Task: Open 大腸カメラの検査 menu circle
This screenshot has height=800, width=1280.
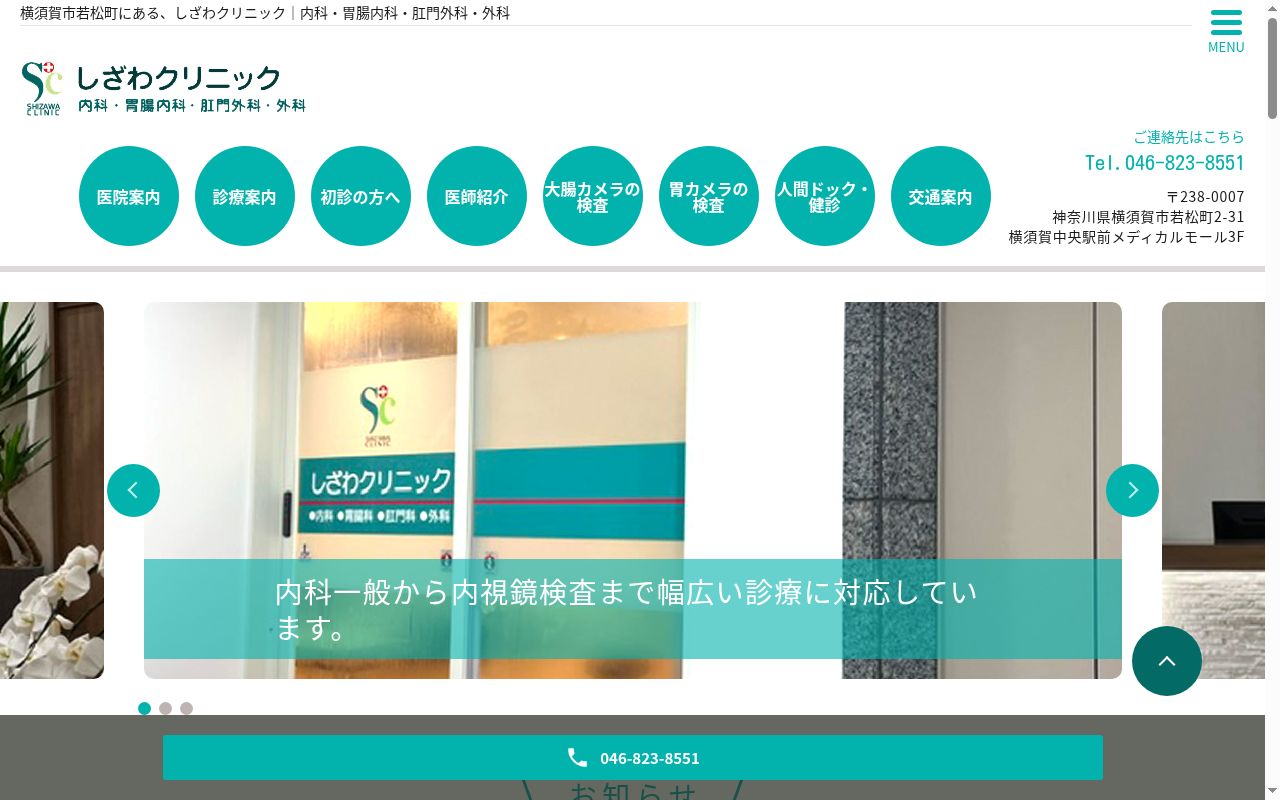Action: pos(593,196)
